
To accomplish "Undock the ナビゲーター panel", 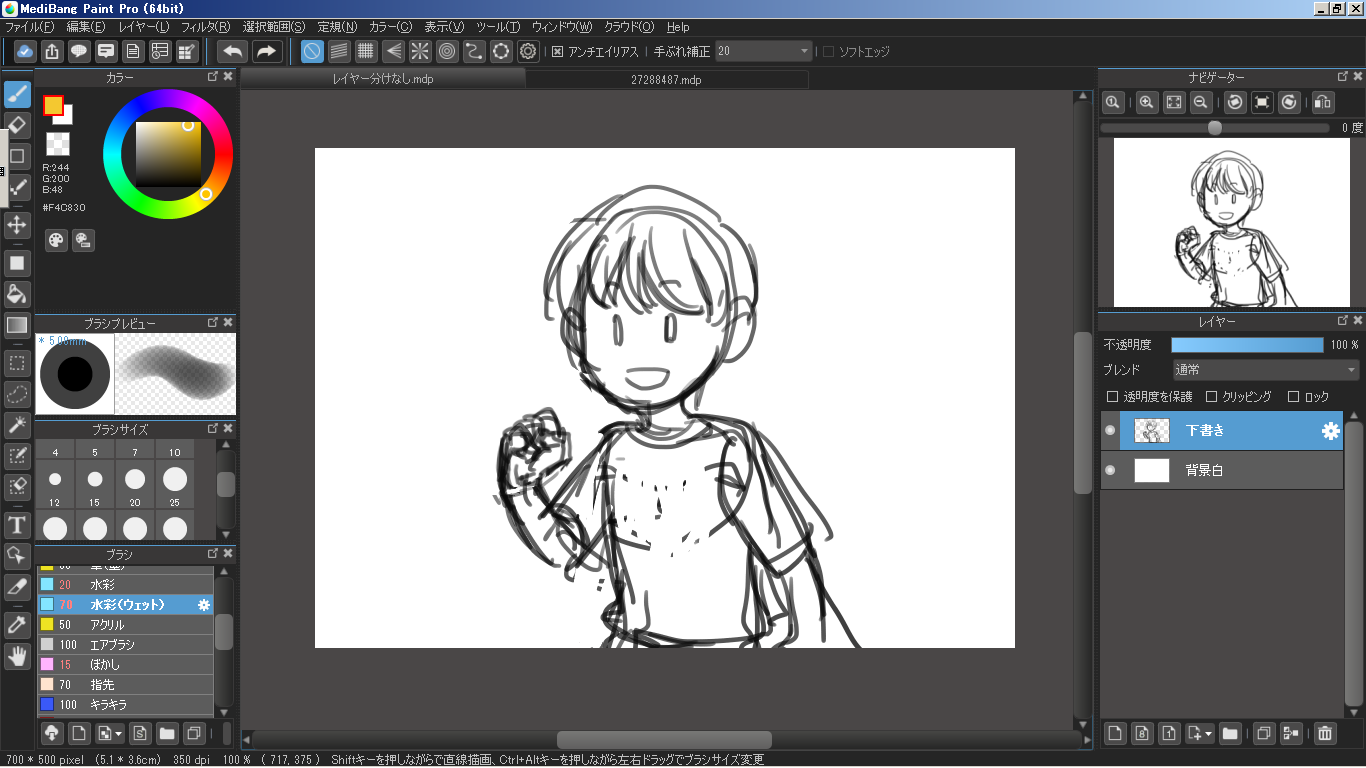I will tap(1343, 76).
